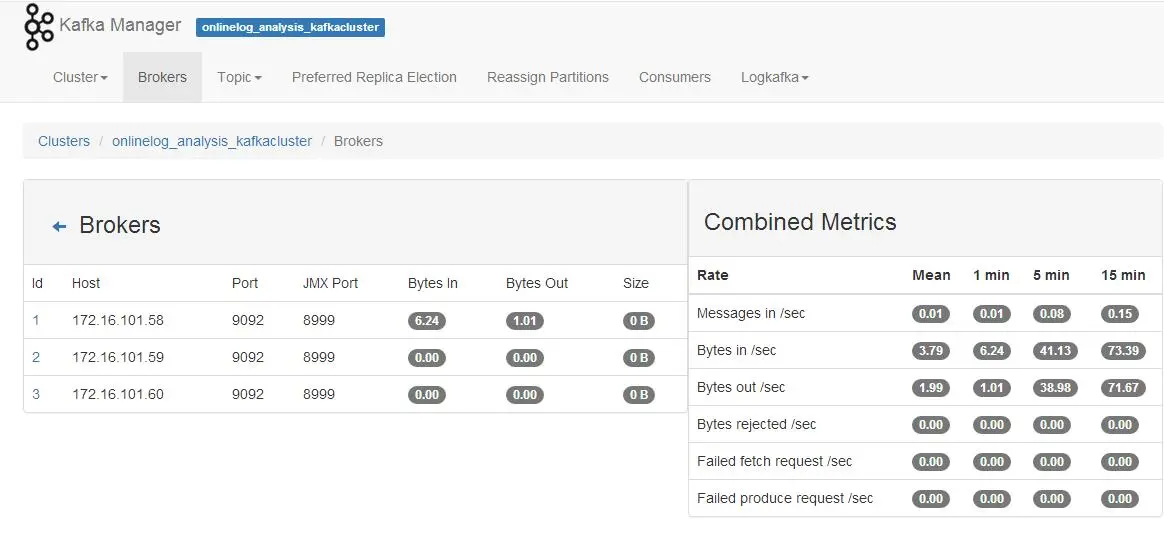
Task: Click the 0.15 messages 15 min value
Action: pyautogui.click(x=1119, y=313)
